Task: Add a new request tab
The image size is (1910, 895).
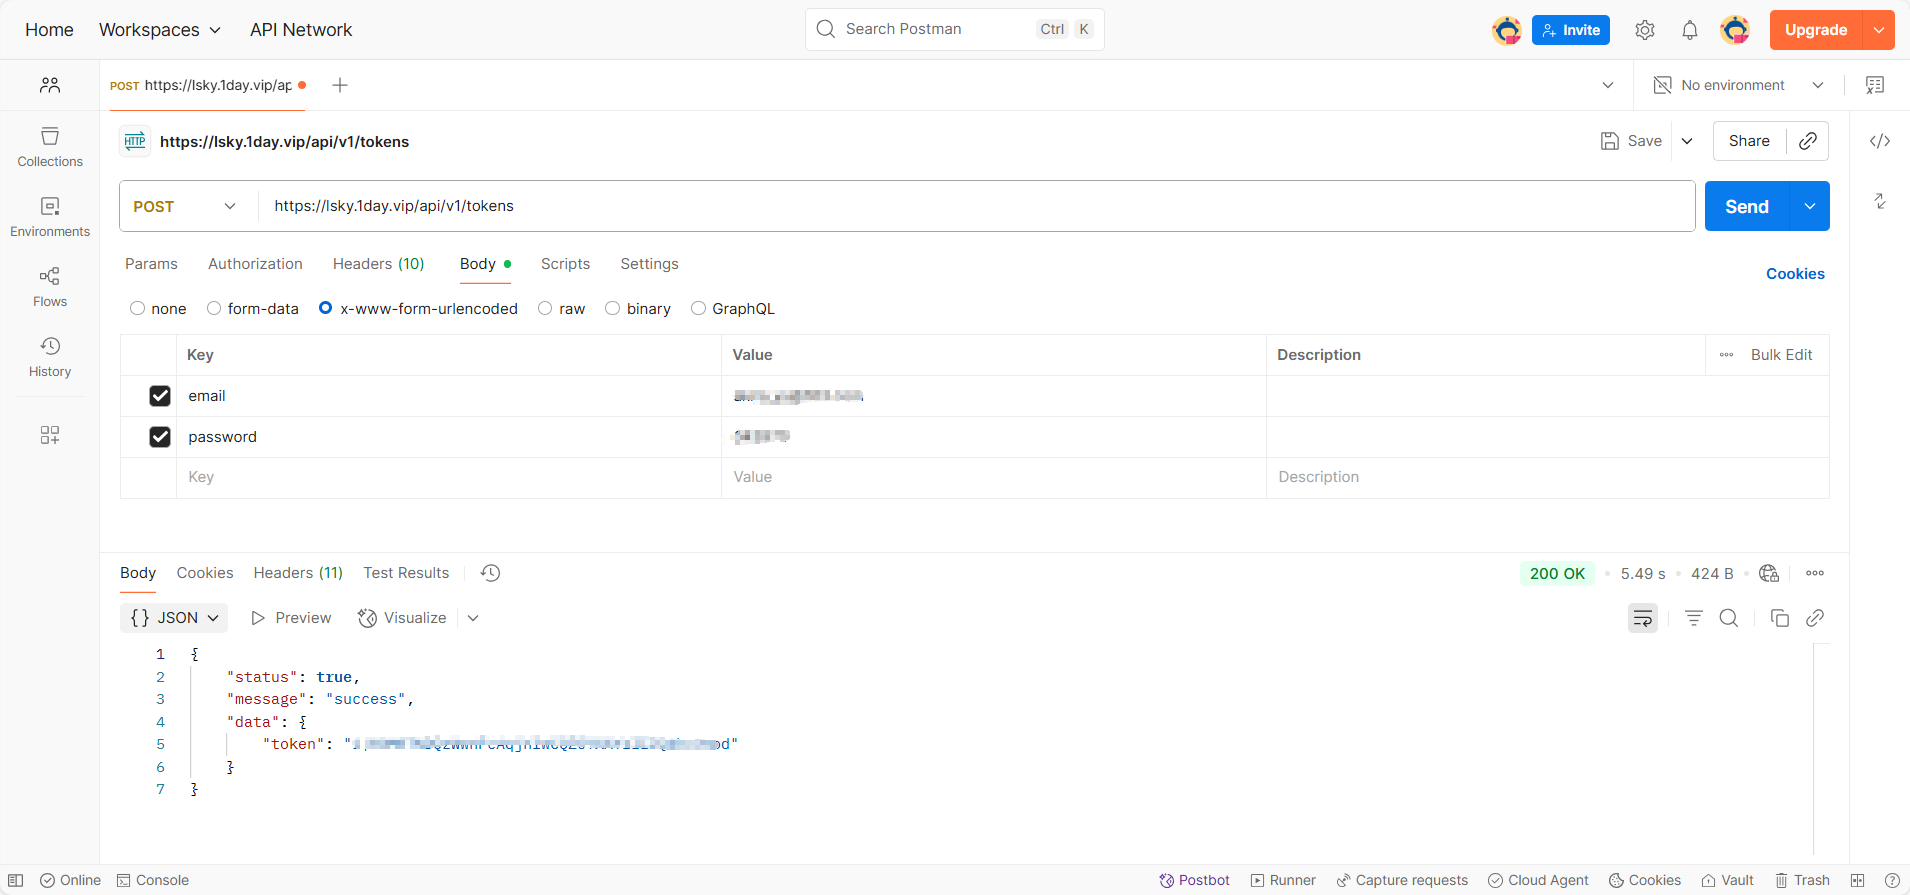Action: pyautogui.click(x=340, y=85)
